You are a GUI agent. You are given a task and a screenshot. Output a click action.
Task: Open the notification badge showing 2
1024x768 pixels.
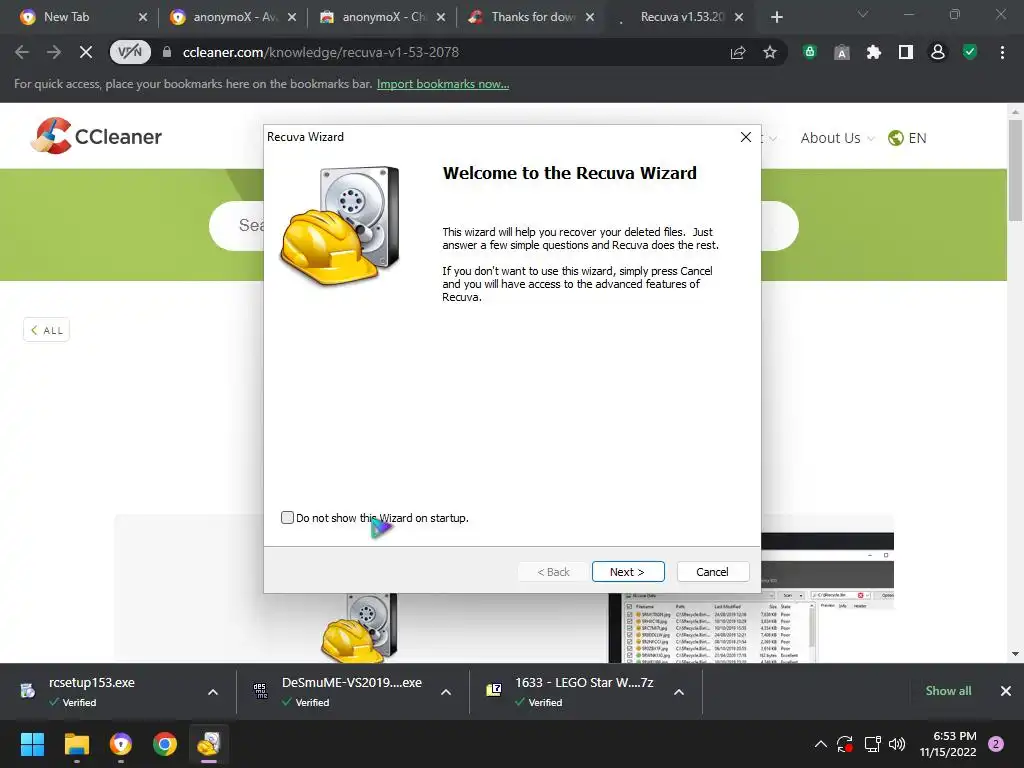pyautogui.click(x=996, y=744)
